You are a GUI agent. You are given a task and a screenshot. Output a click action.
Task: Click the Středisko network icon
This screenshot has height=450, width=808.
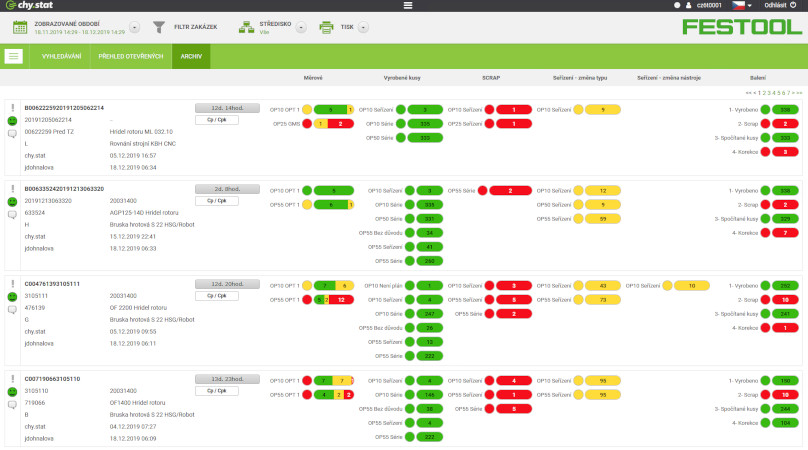point(246,27)
